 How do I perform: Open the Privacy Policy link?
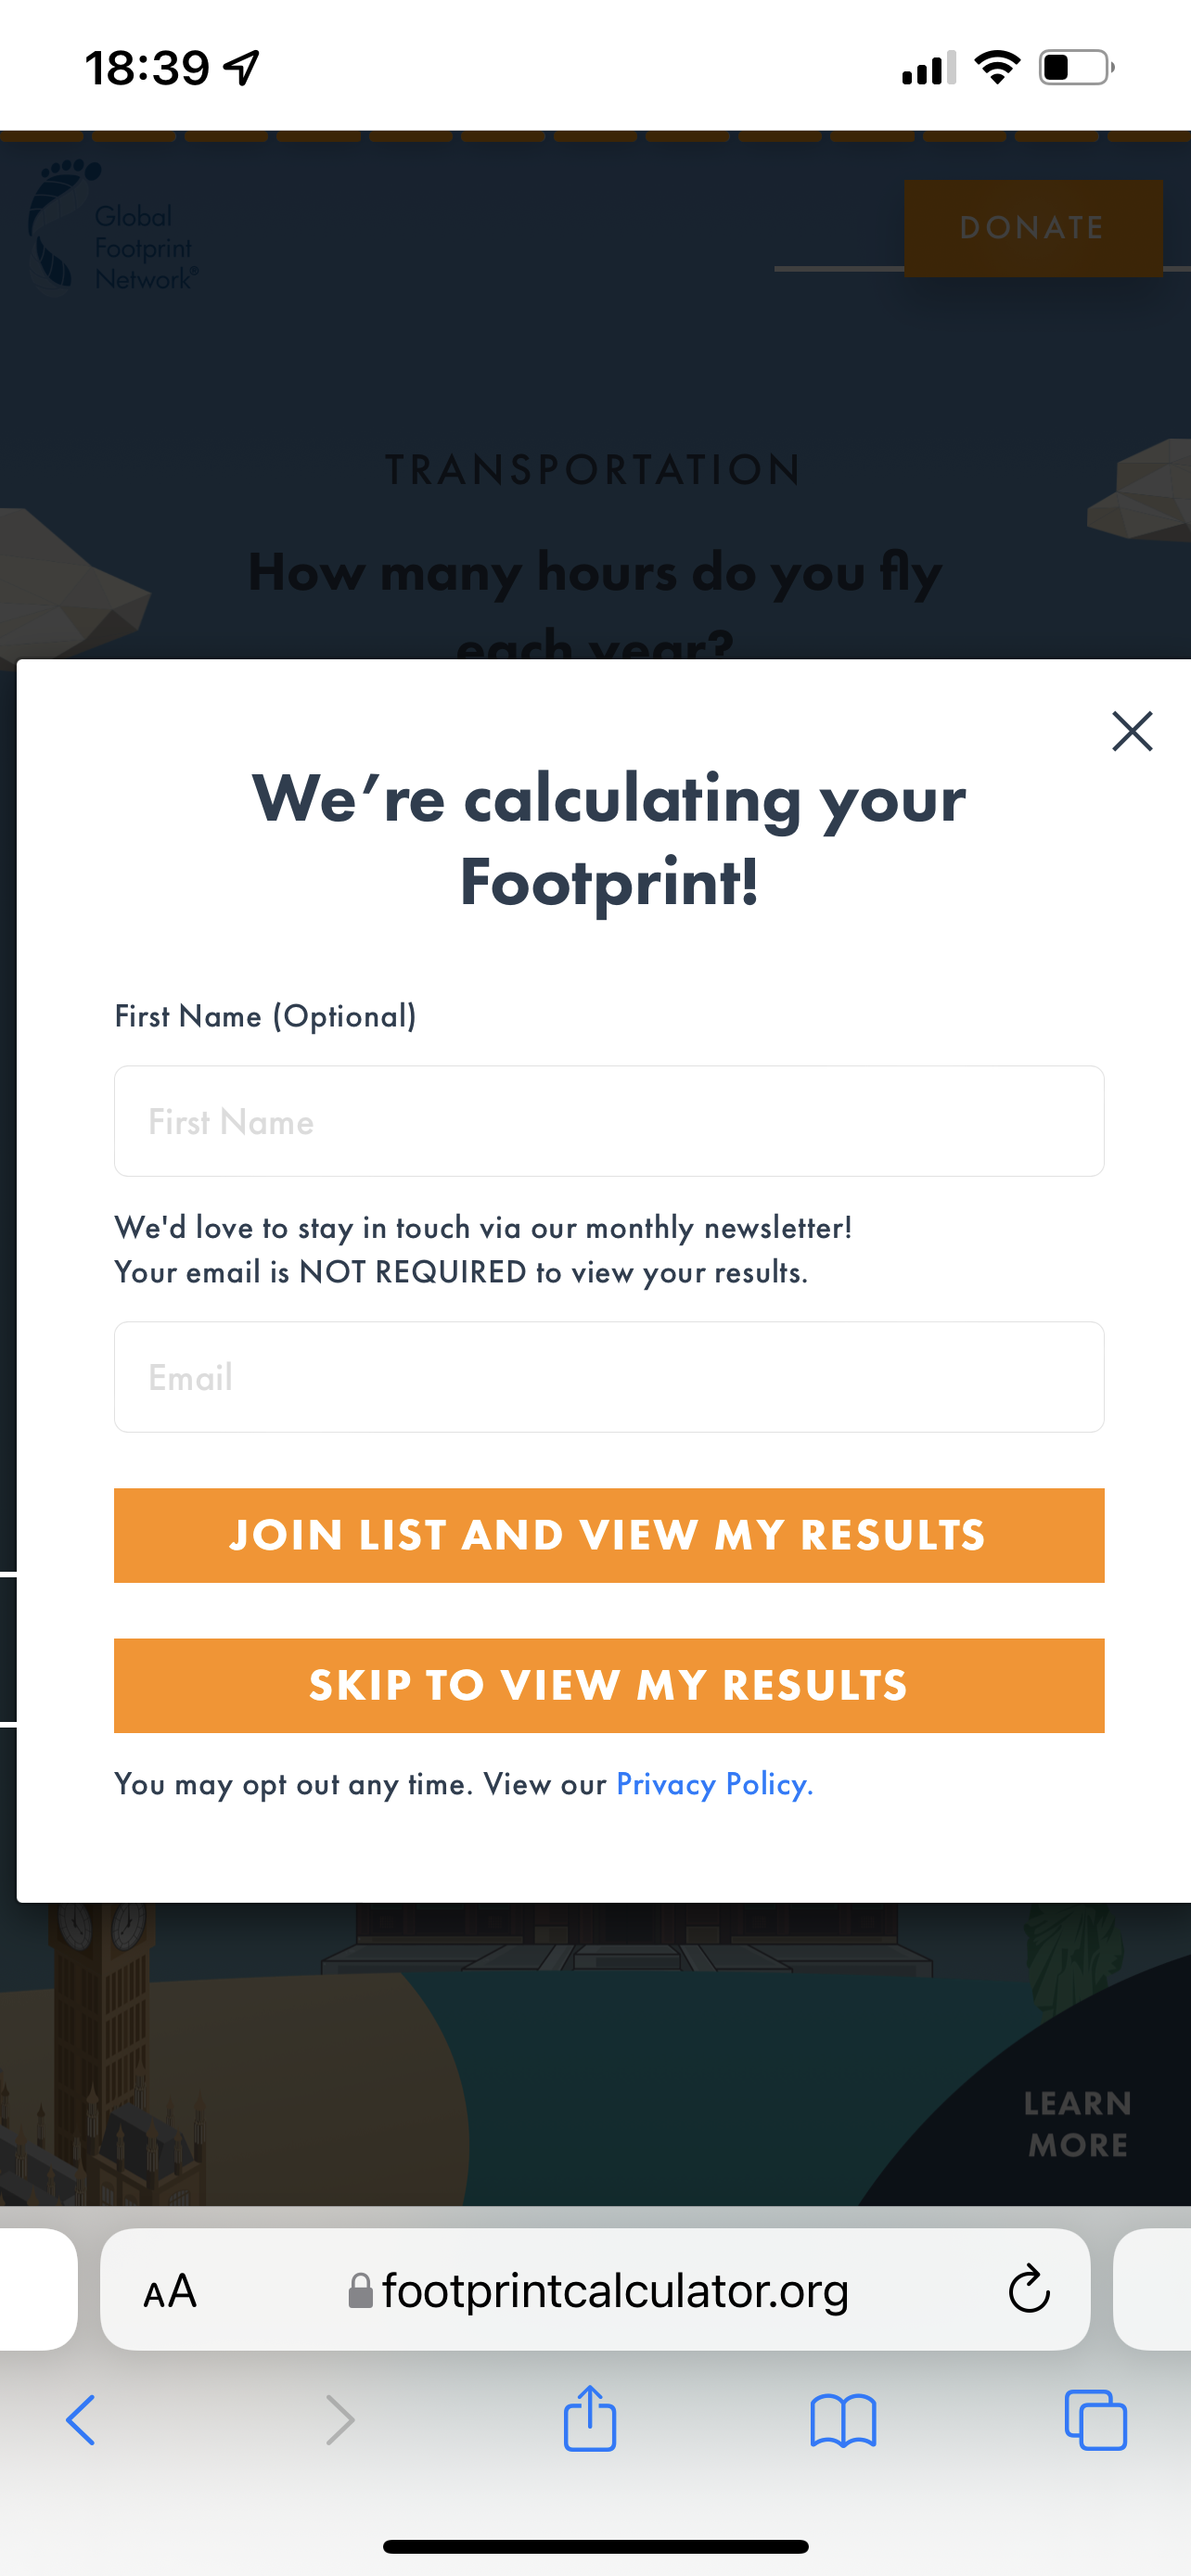coord(714,1784)
